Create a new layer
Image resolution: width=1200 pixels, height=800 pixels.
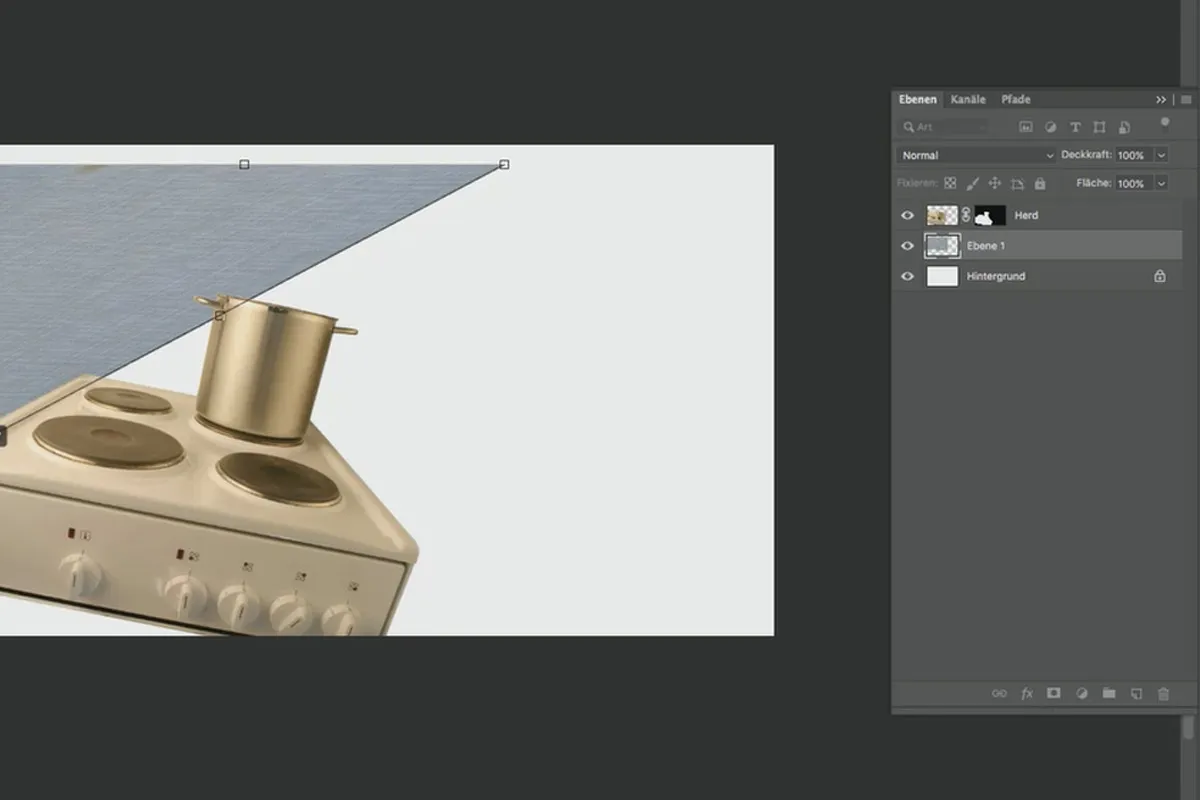click(x=1135, y=693)
